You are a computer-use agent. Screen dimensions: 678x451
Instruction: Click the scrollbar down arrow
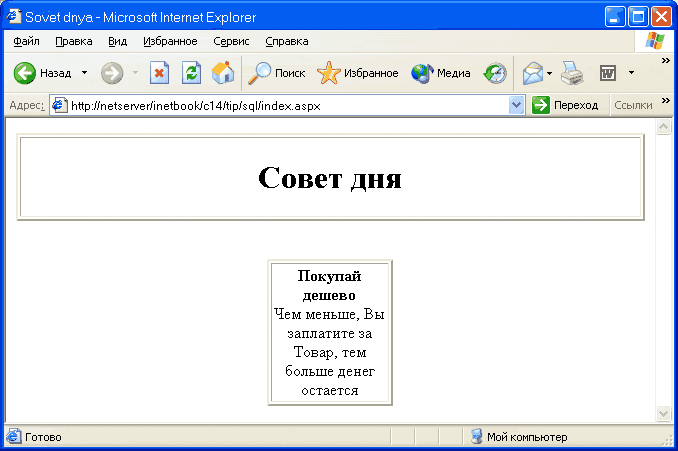(663, 413)
